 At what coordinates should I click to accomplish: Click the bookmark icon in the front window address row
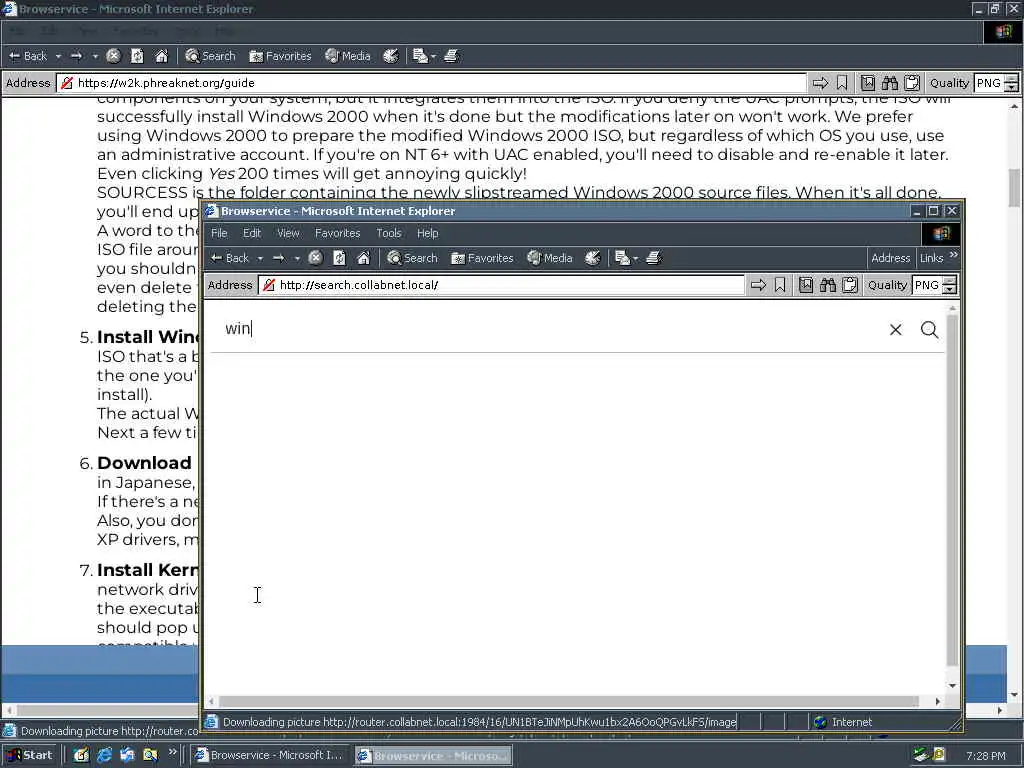click(780, 285)
